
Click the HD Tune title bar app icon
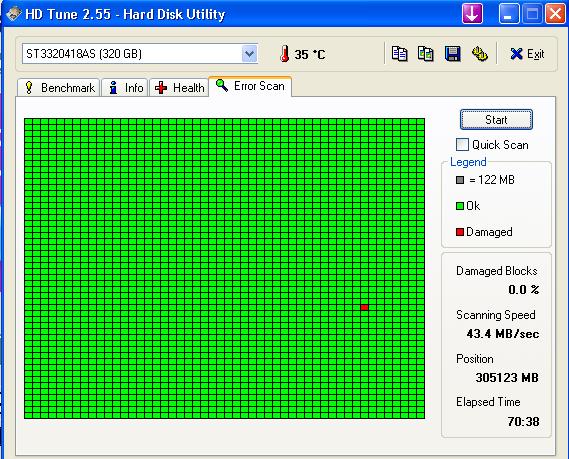(13, 14)
